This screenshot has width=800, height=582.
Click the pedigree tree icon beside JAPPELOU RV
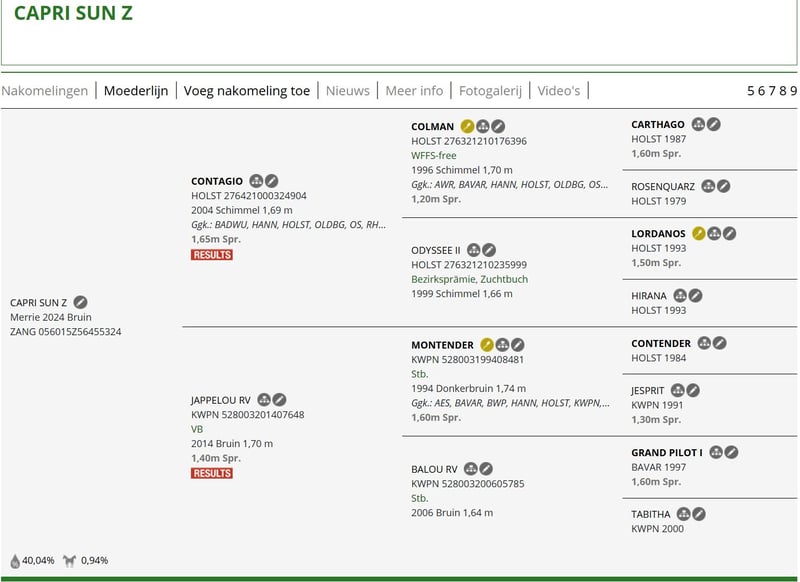click(264, 399)
